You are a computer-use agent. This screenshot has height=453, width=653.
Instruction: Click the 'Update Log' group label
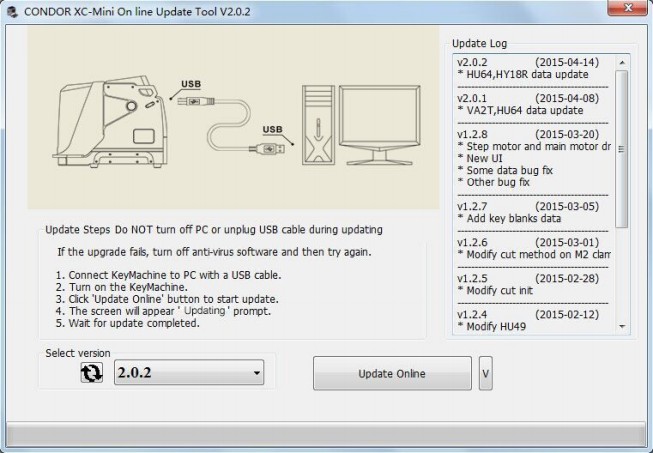(x=479, y=43)
